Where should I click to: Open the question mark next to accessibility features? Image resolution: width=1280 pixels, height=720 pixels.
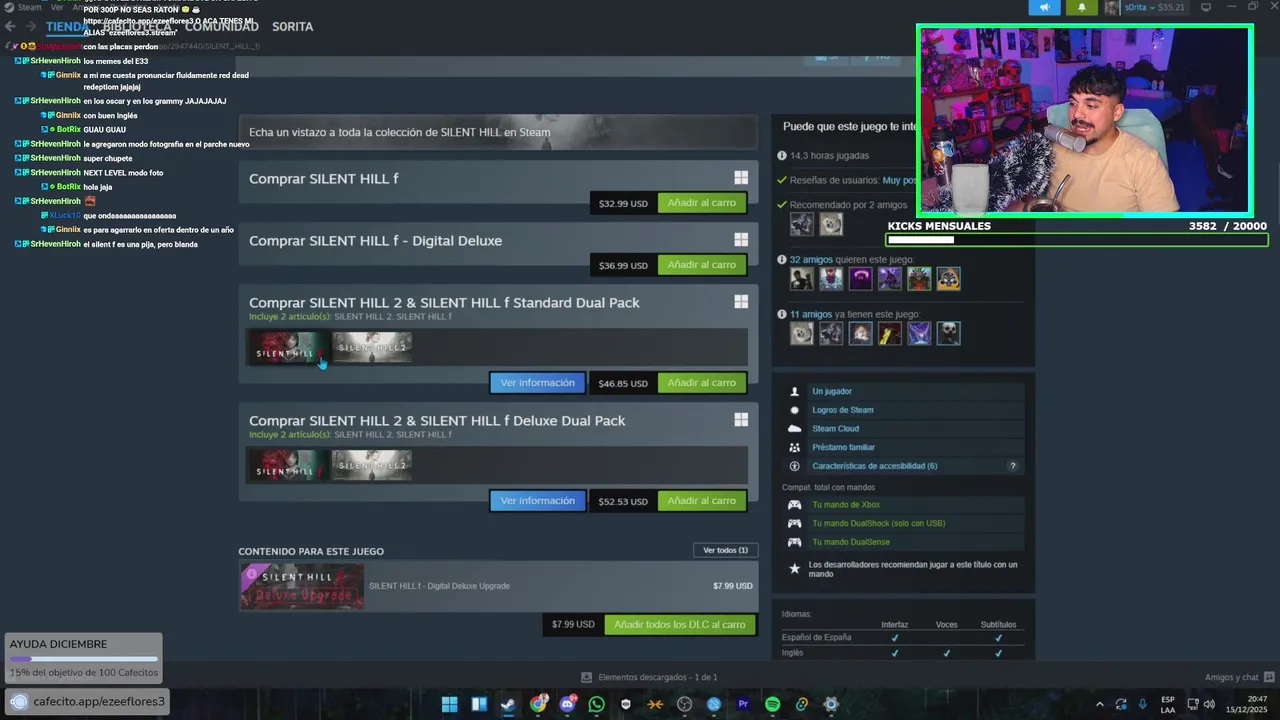1012,466
